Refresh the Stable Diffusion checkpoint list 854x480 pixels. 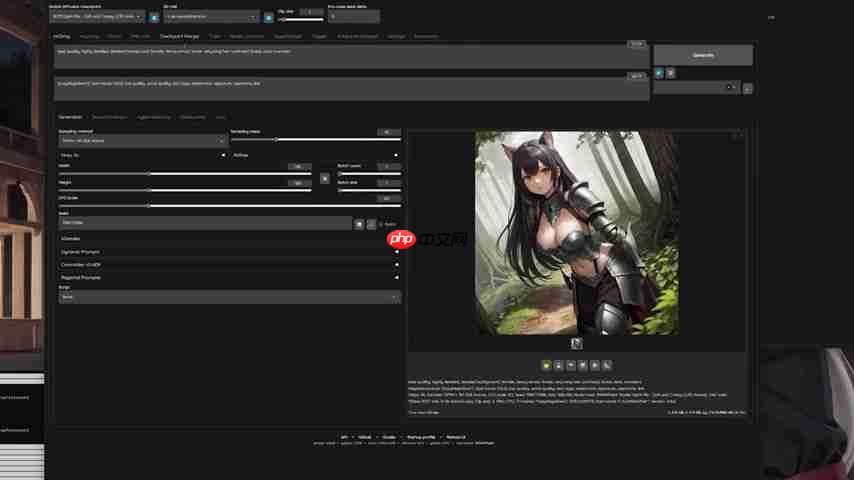click(154, 17)
